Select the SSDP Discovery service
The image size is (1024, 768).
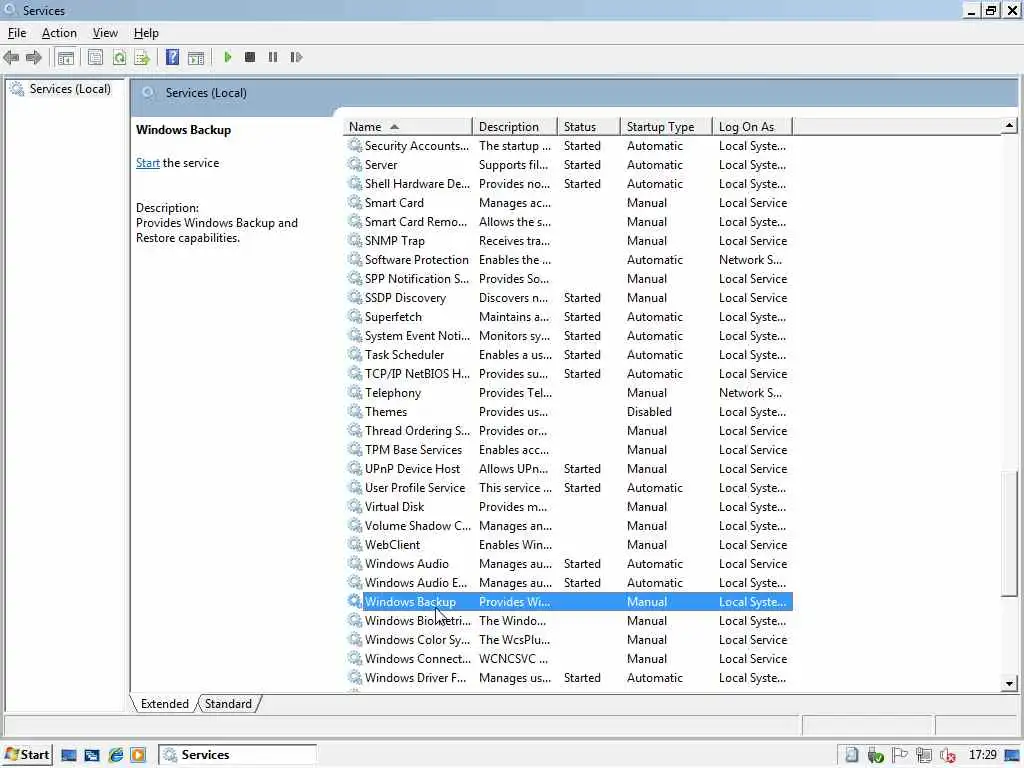[x=569, y=298]
